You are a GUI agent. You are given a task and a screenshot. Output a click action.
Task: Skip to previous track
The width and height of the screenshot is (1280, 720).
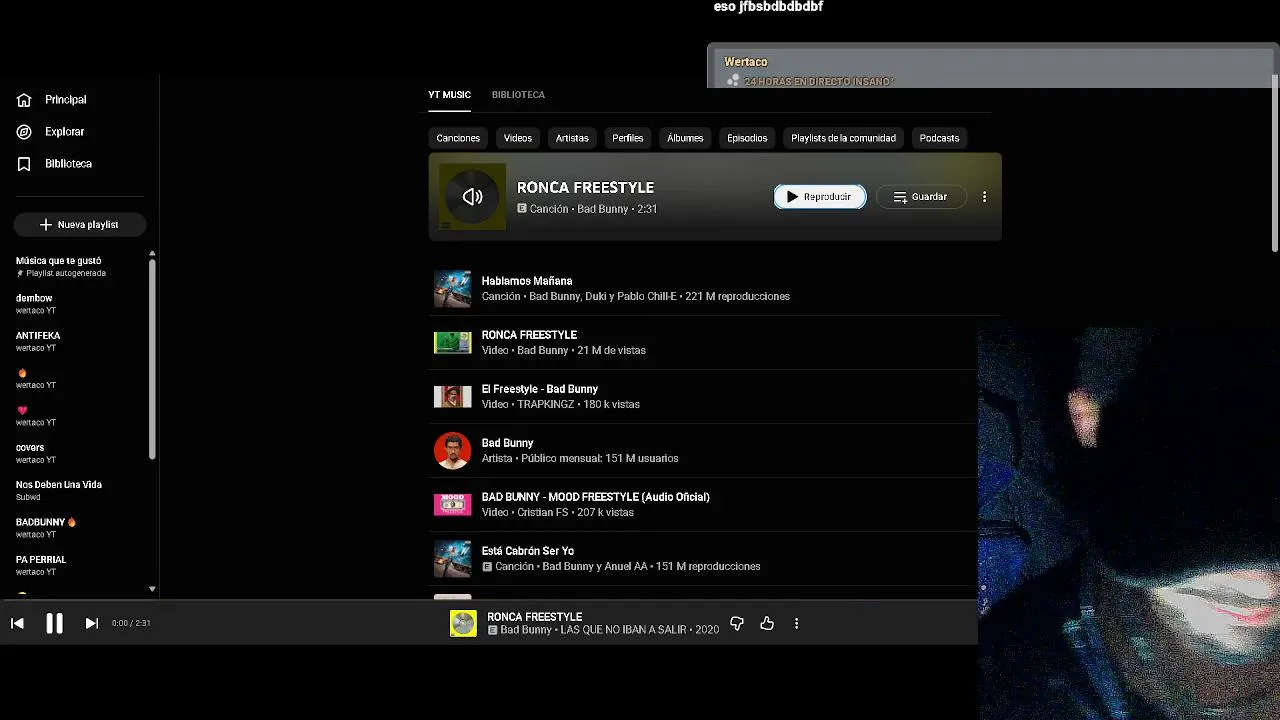[x=17, y=623]
